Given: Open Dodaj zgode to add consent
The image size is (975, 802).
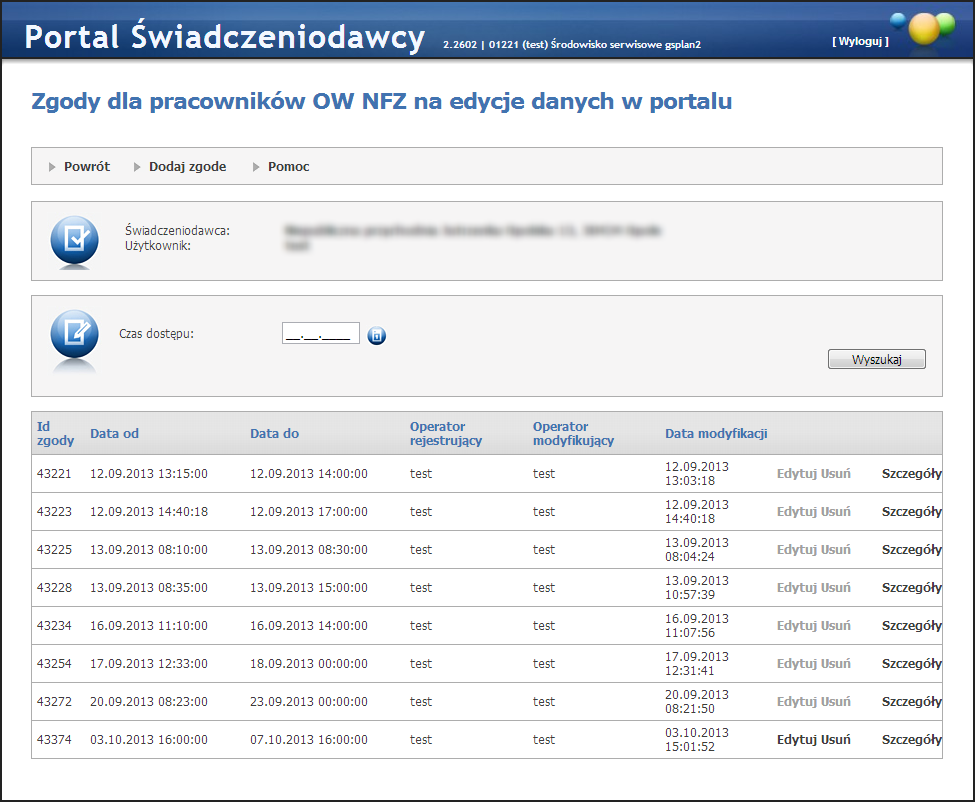Looking at the screenshot, I should [187, 167].
